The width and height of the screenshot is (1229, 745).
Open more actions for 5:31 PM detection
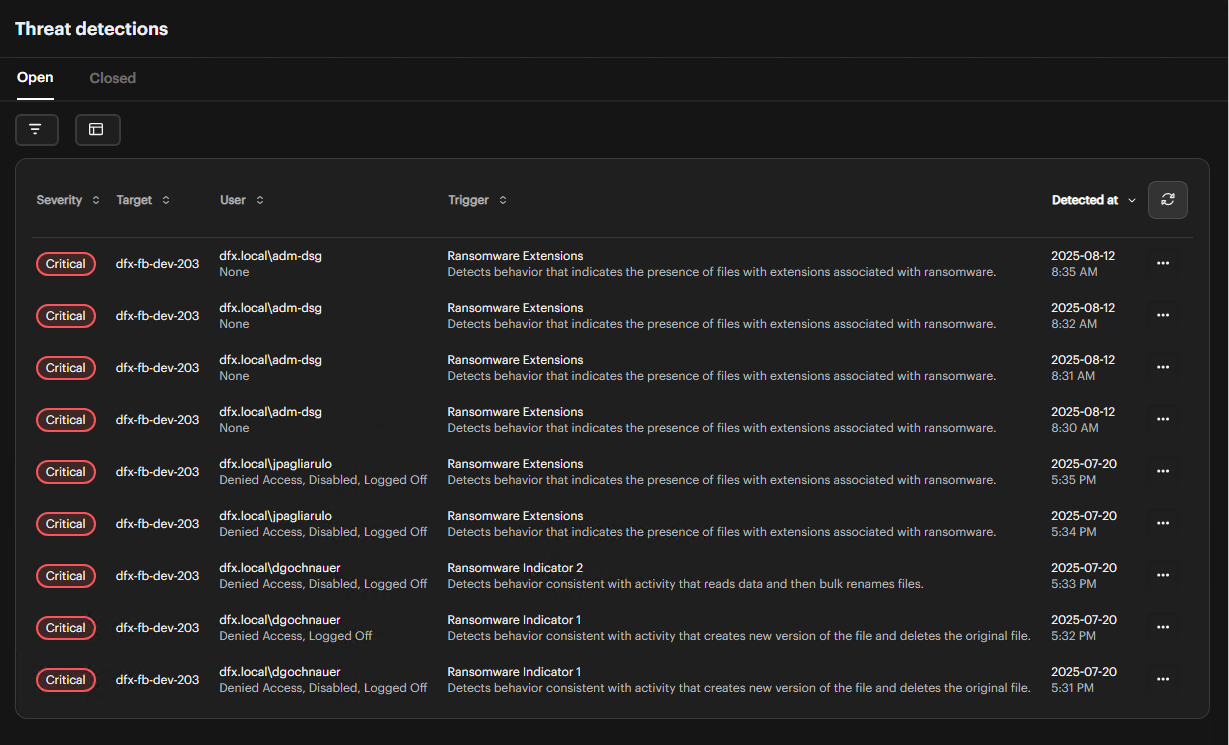tap(1162, 680)
